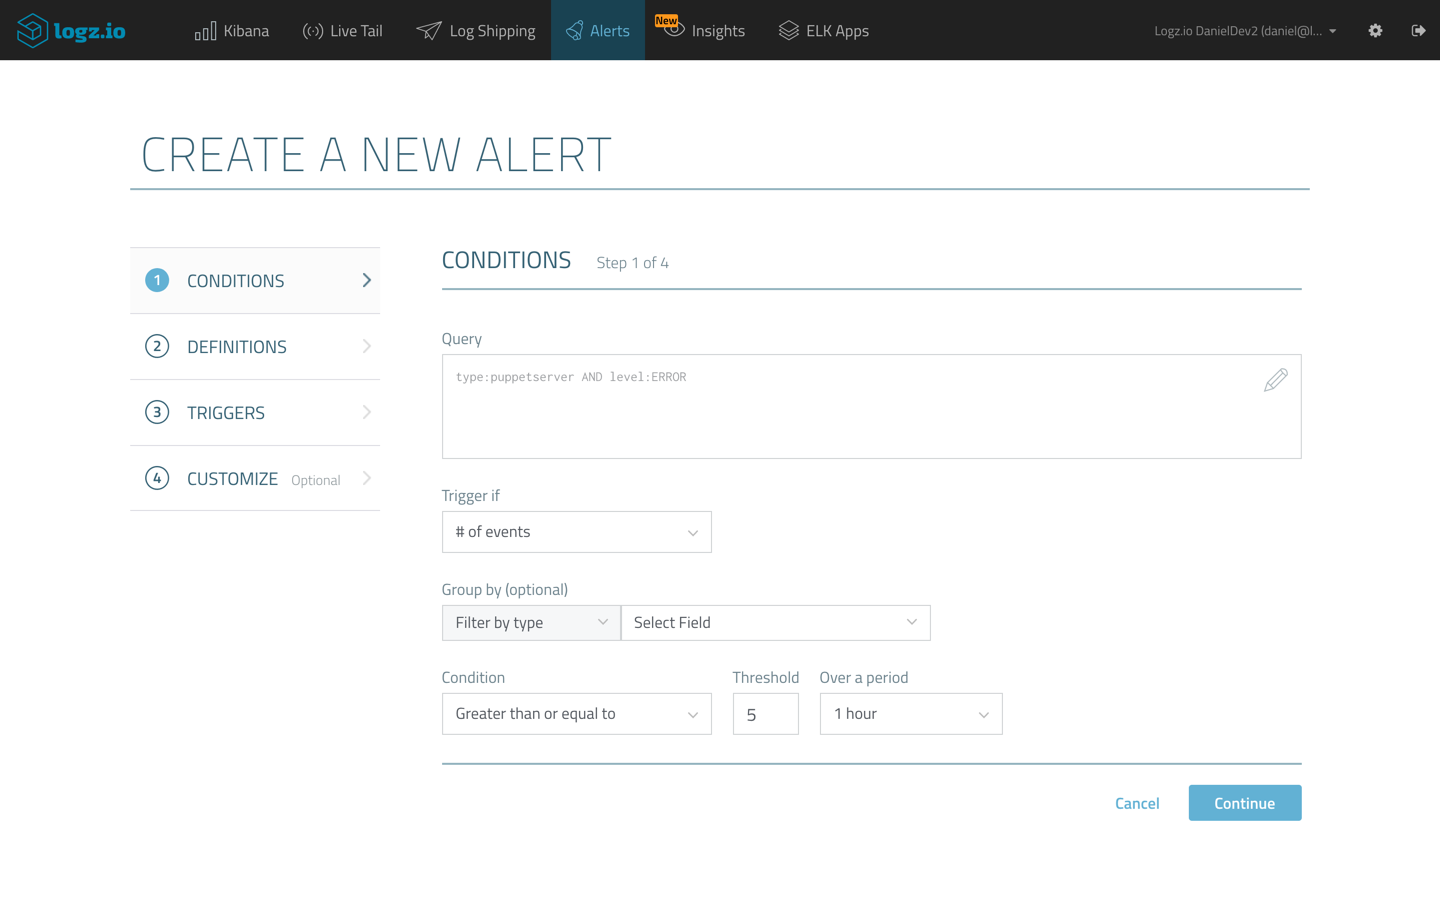Open the Filter by type dropdown
The width and height of the screenshot is (1440, 900).
point(531,623)
